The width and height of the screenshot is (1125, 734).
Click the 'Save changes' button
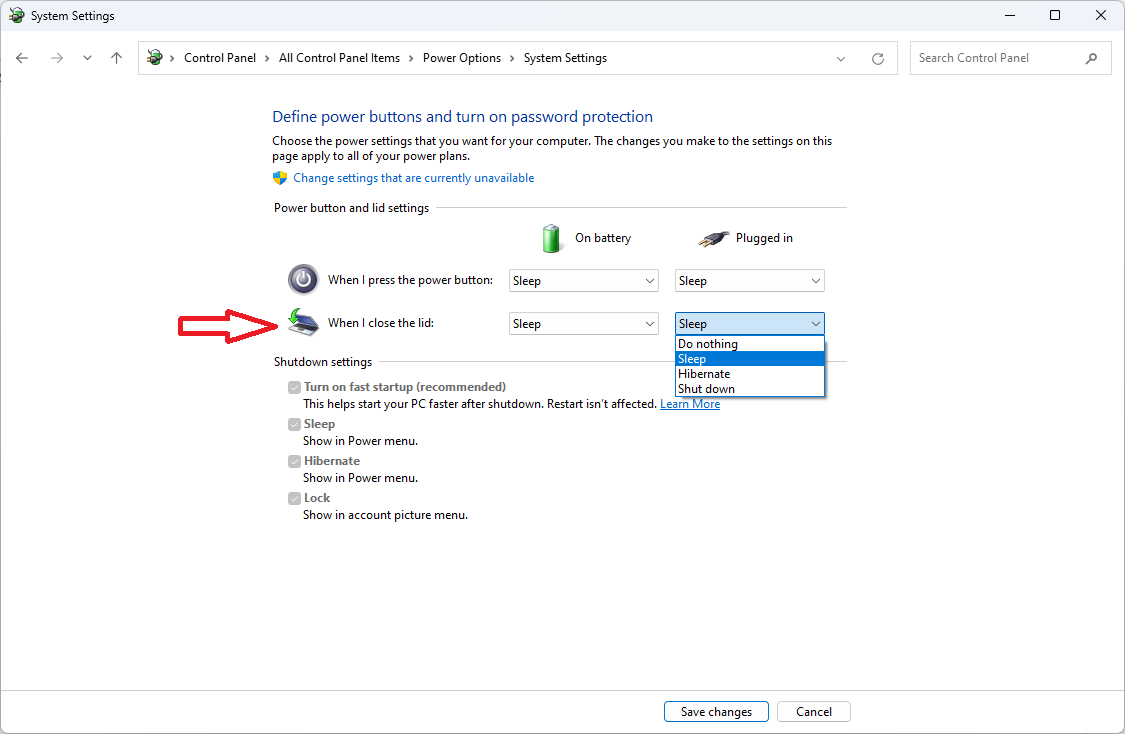click(716, 711)
